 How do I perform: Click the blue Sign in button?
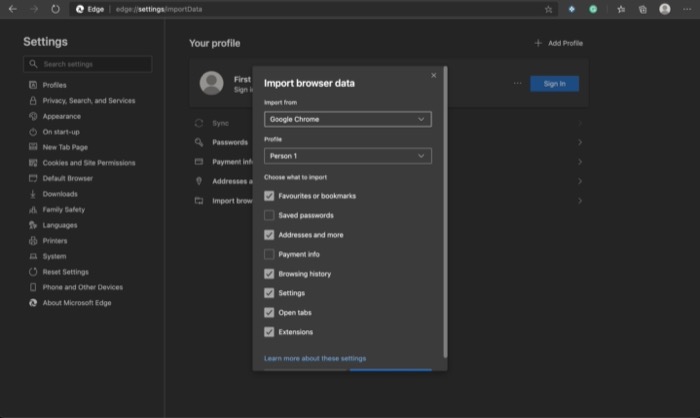tap(554, 84)
